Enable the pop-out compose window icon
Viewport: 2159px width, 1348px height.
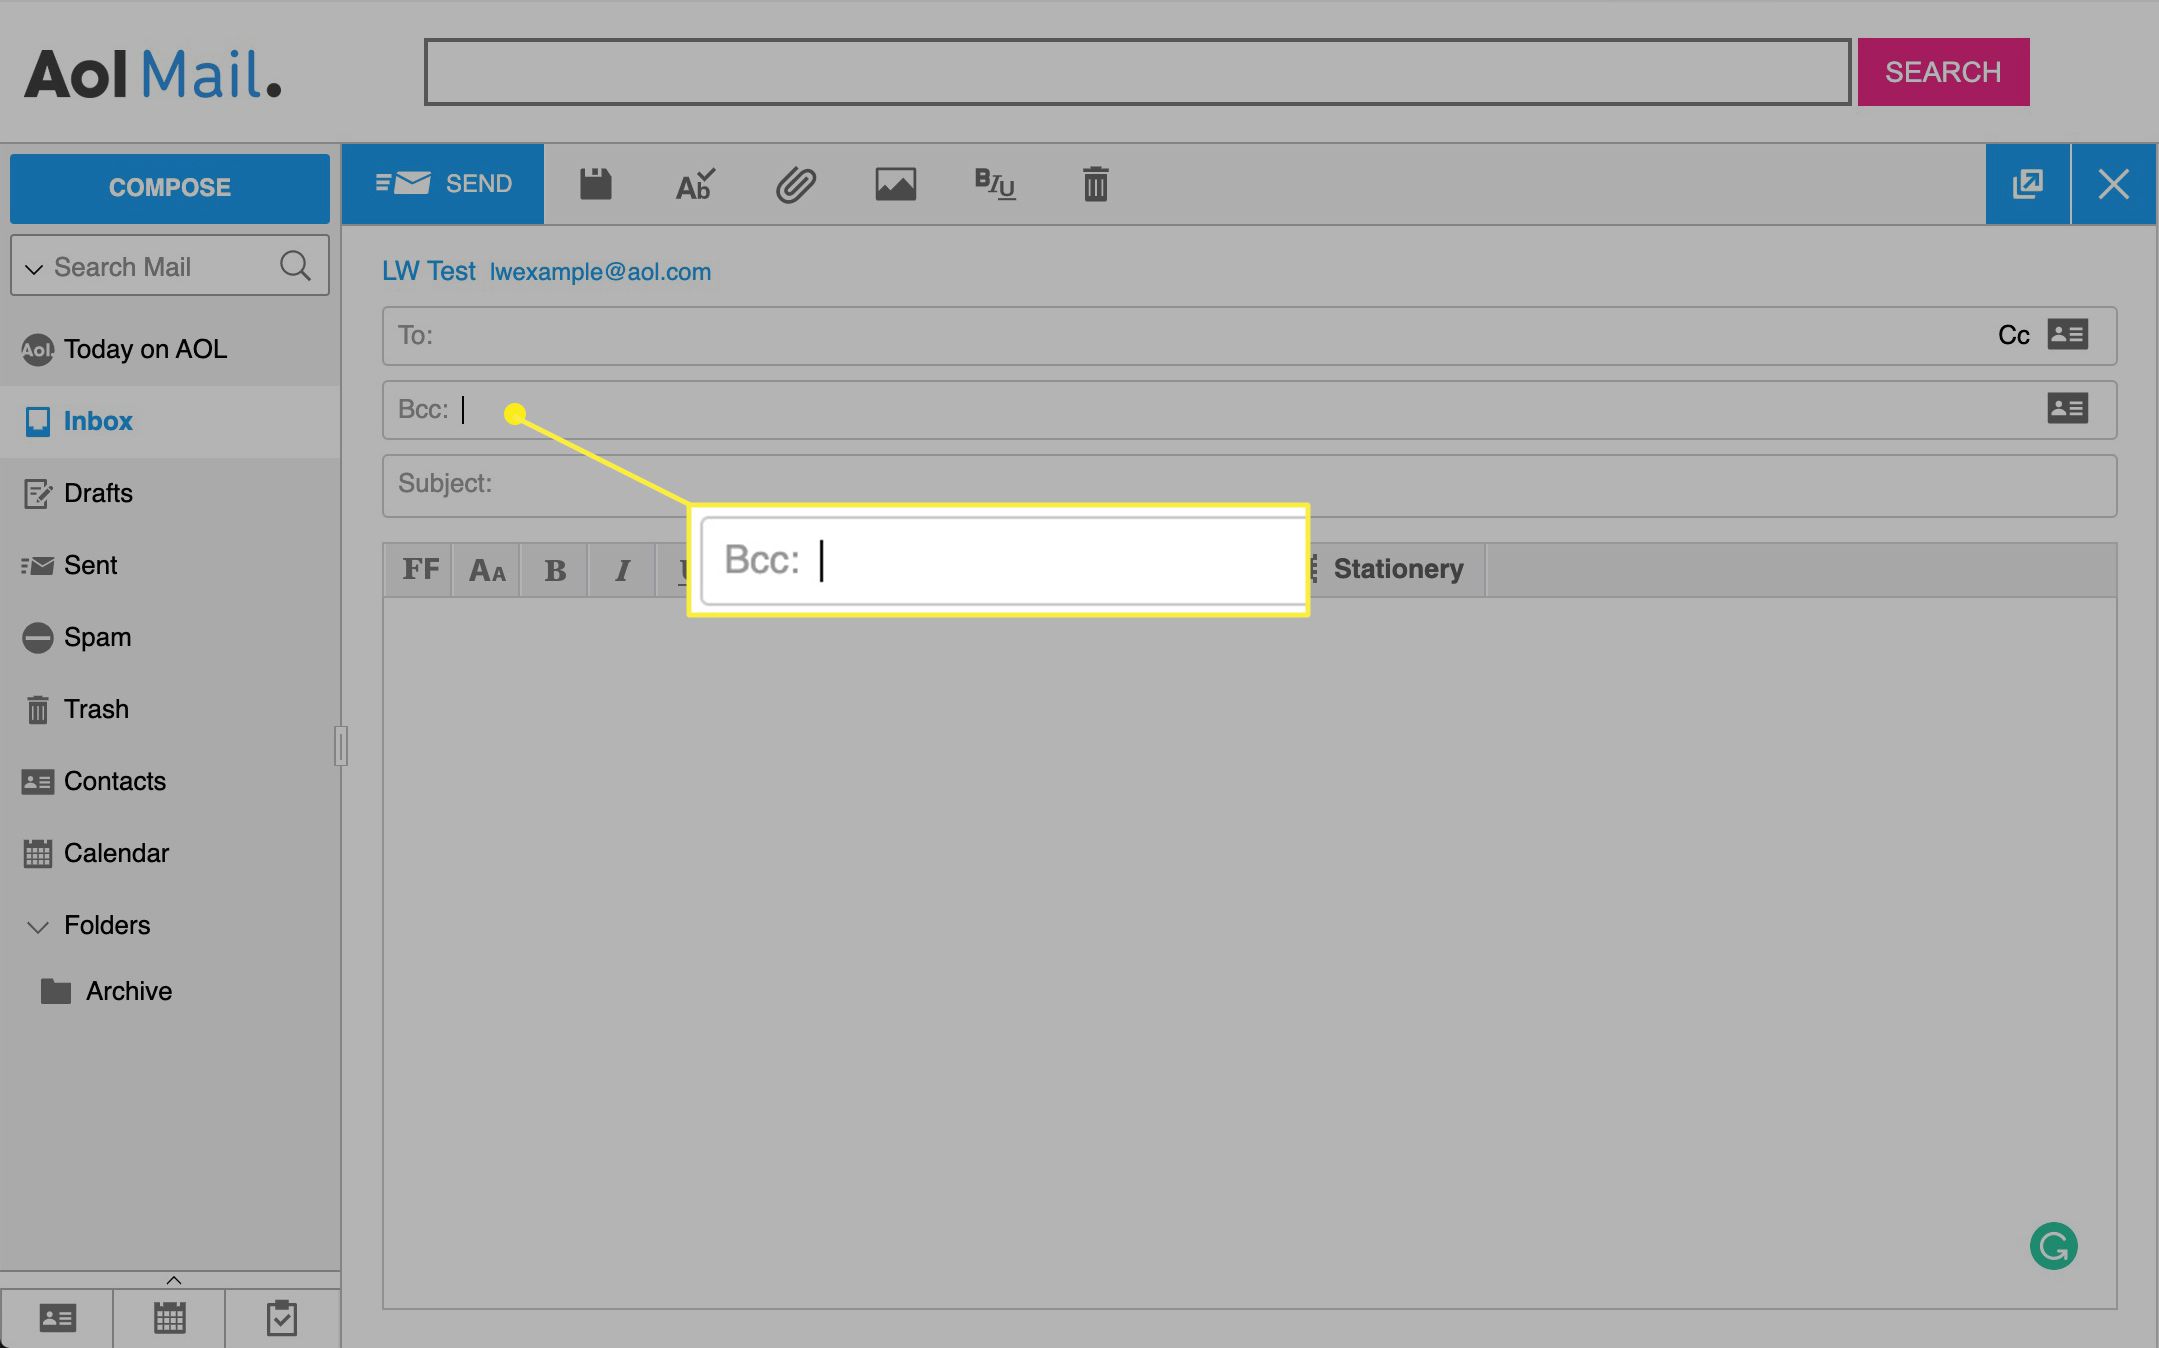(2029, 183)
